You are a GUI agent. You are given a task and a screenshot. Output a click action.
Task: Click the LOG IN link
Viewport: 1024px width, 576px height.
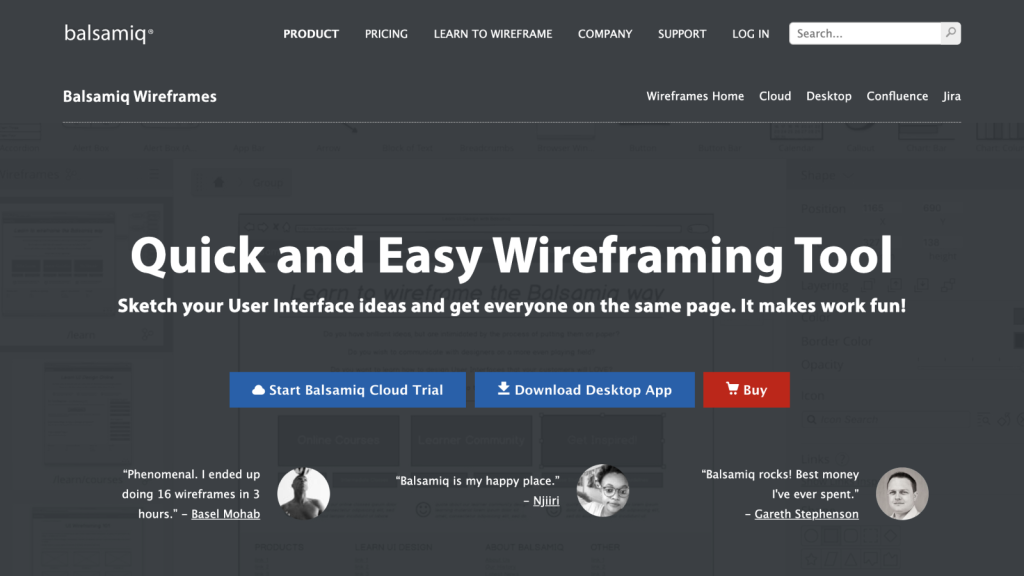pyautogui.click(x=750, y=33)
